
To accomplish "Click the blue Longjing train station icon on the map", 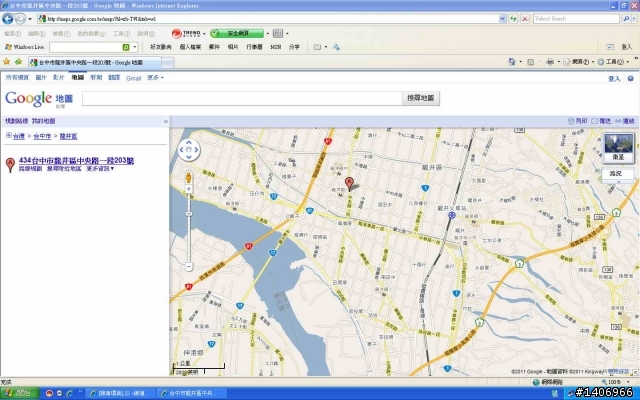I will click(x=451, y=215).
